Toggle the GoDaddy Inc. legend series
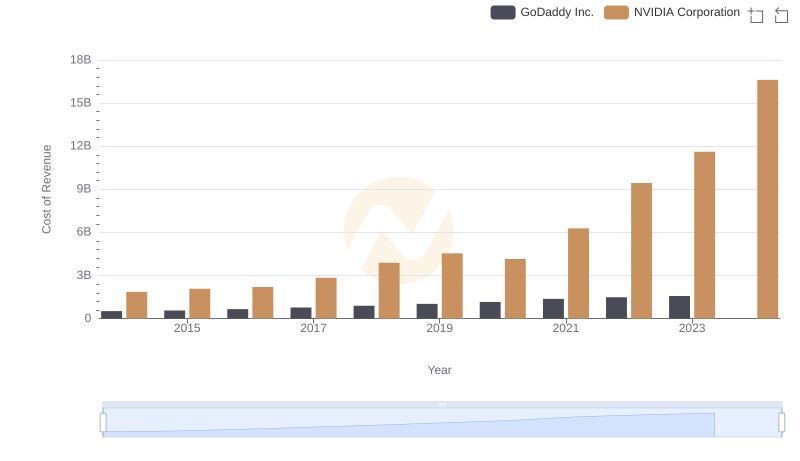Image resolution: width=800 pixels, height=461 pixels. [x=542, y=12]
